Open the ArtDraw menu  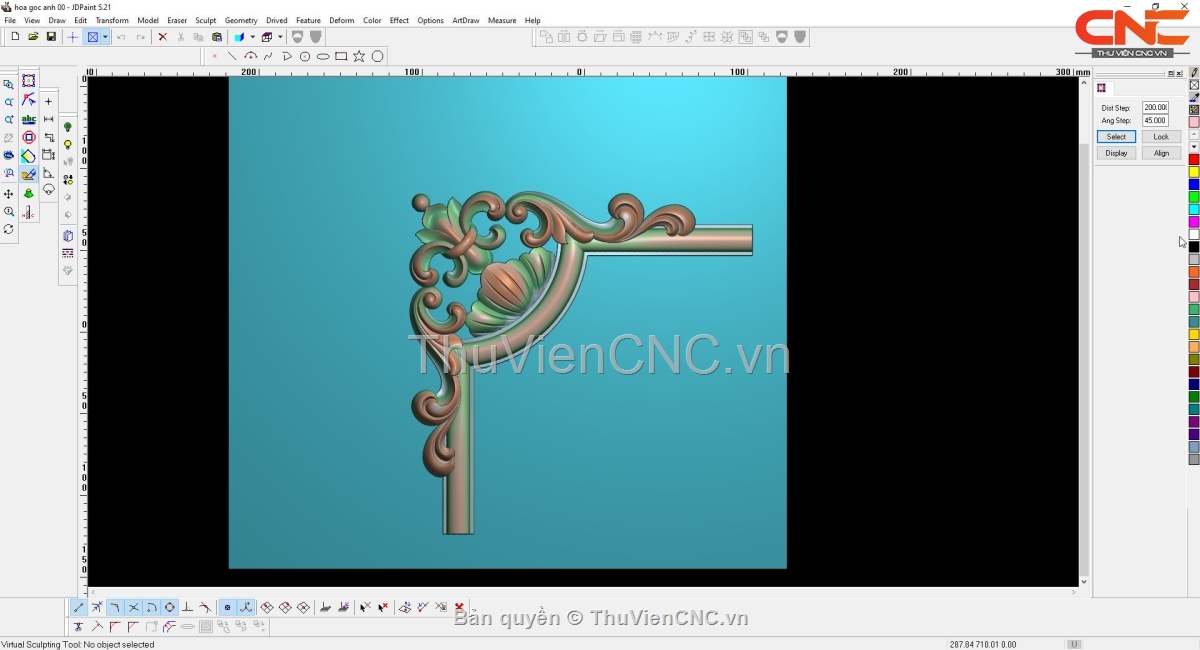click(x=465, y=20)
